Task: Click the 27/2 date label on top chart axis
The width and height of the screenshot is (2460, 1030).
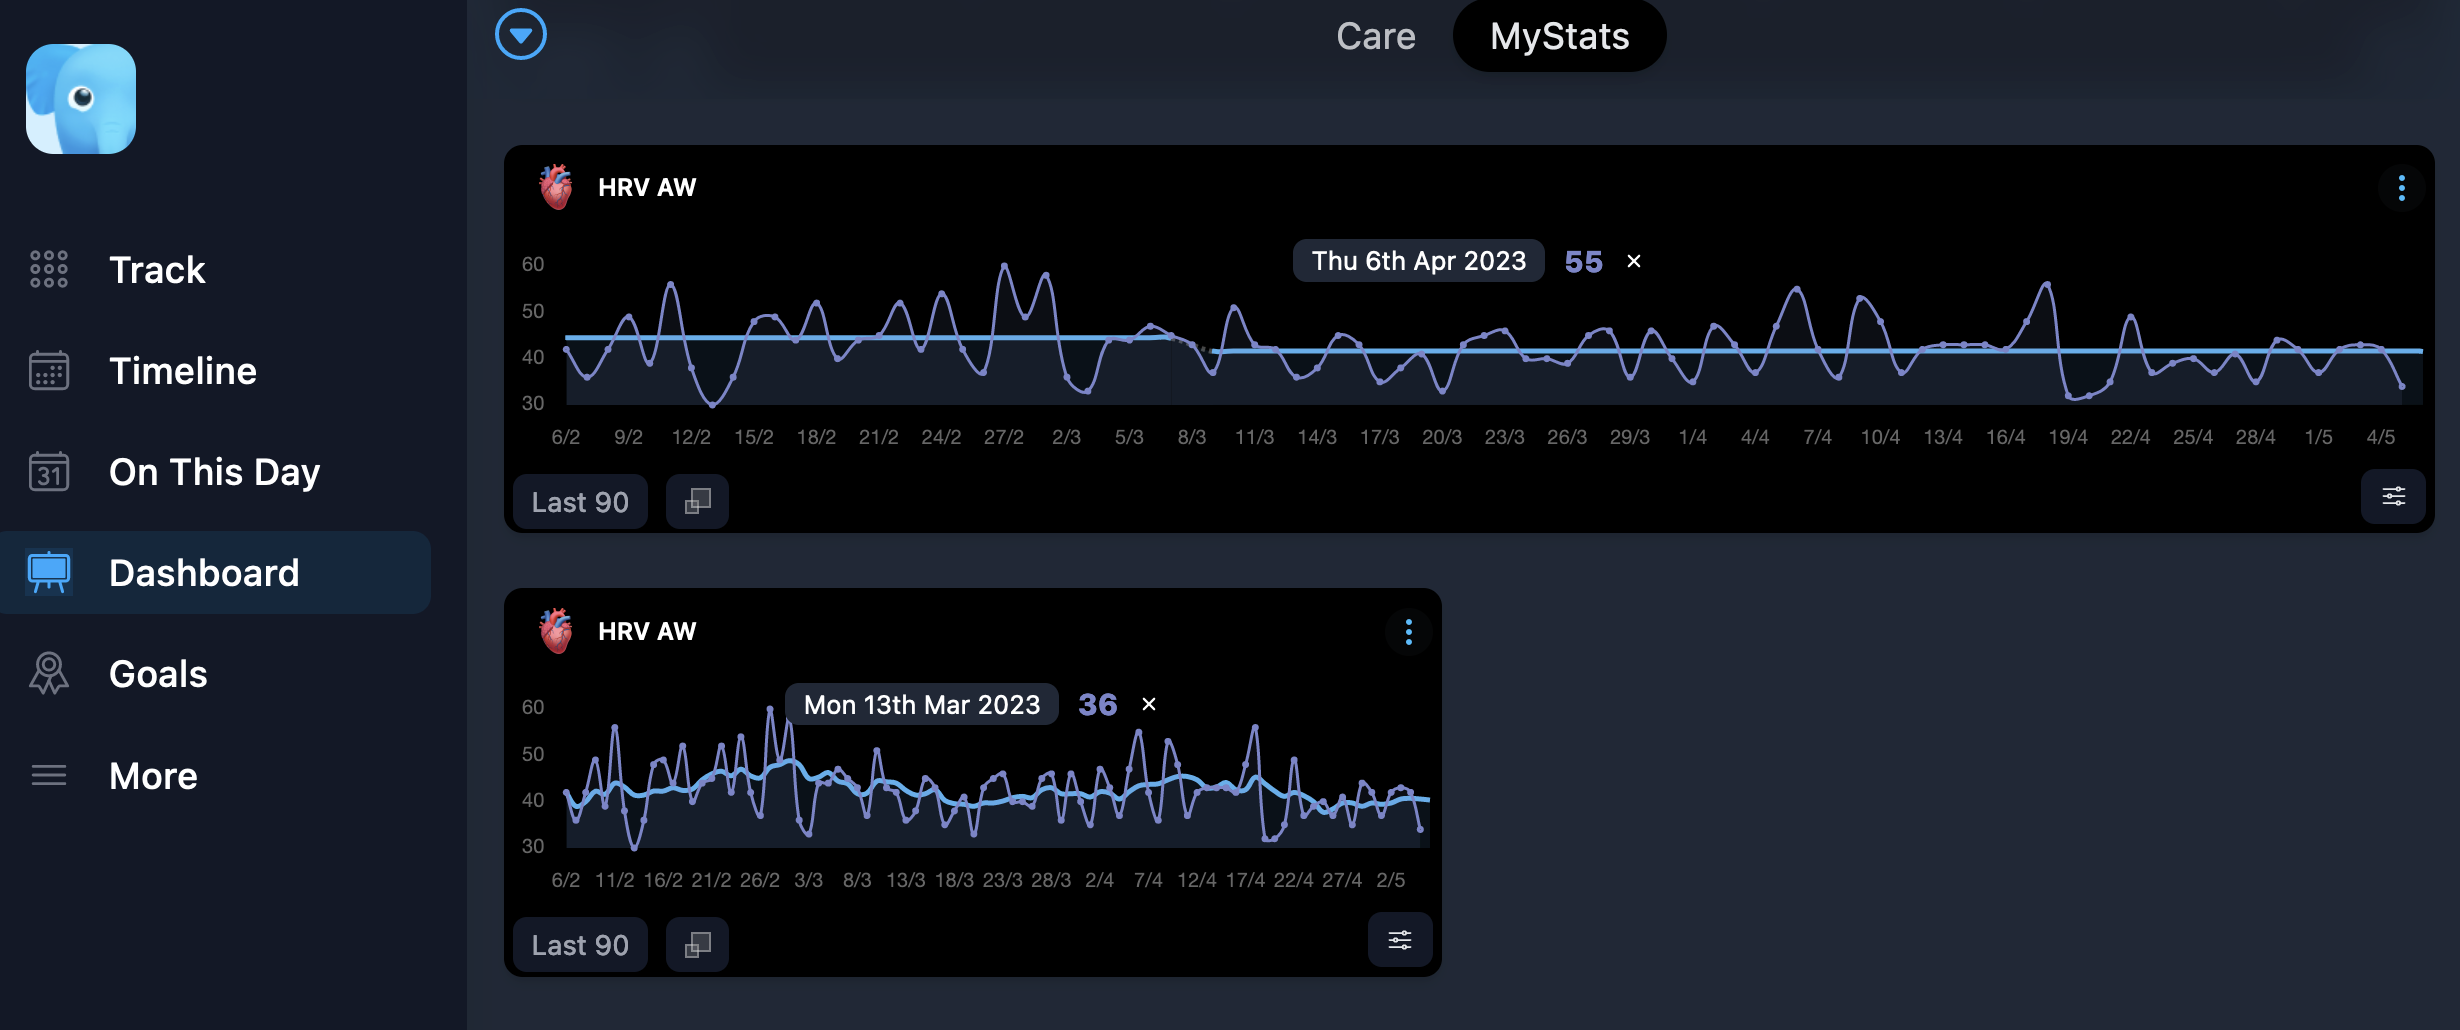Action: [x=1003, y=437]
